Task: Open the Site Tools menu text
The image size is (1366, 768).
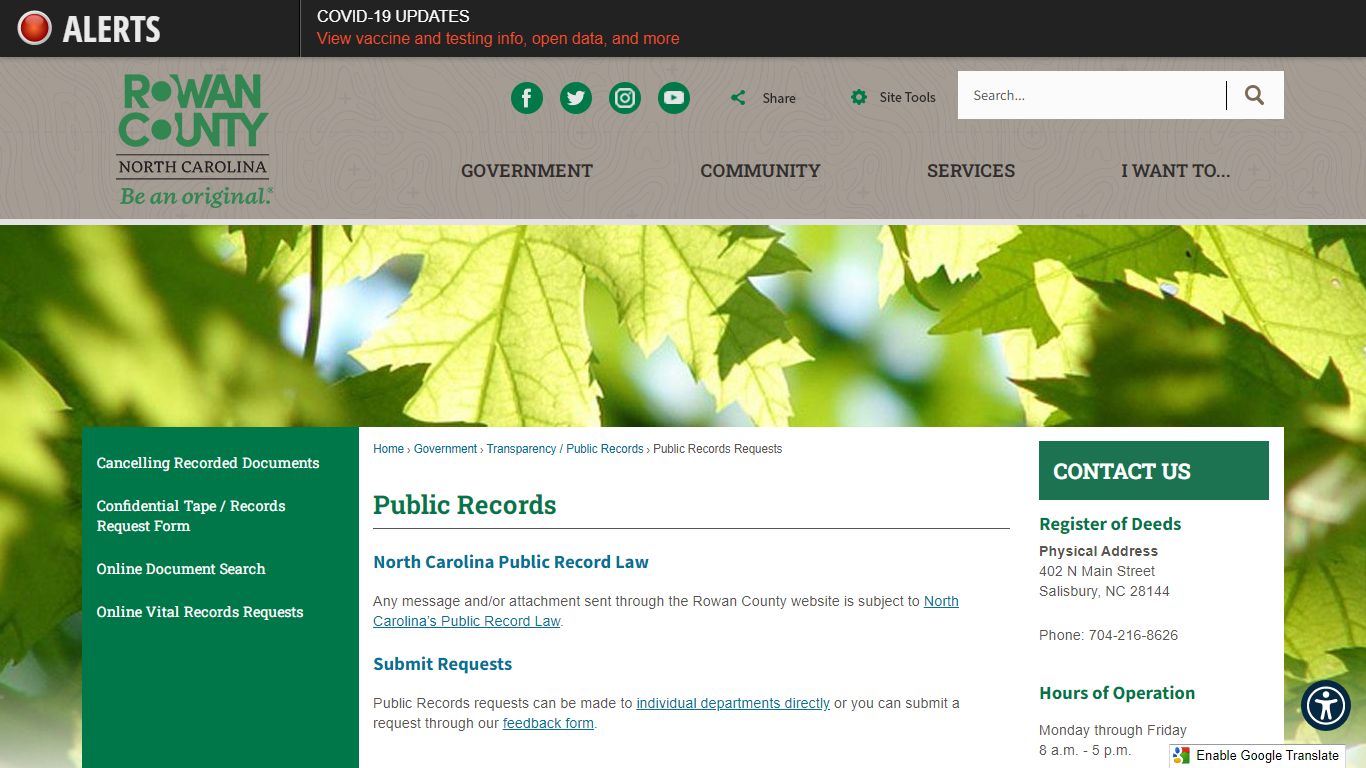Action: coord(907,97)
